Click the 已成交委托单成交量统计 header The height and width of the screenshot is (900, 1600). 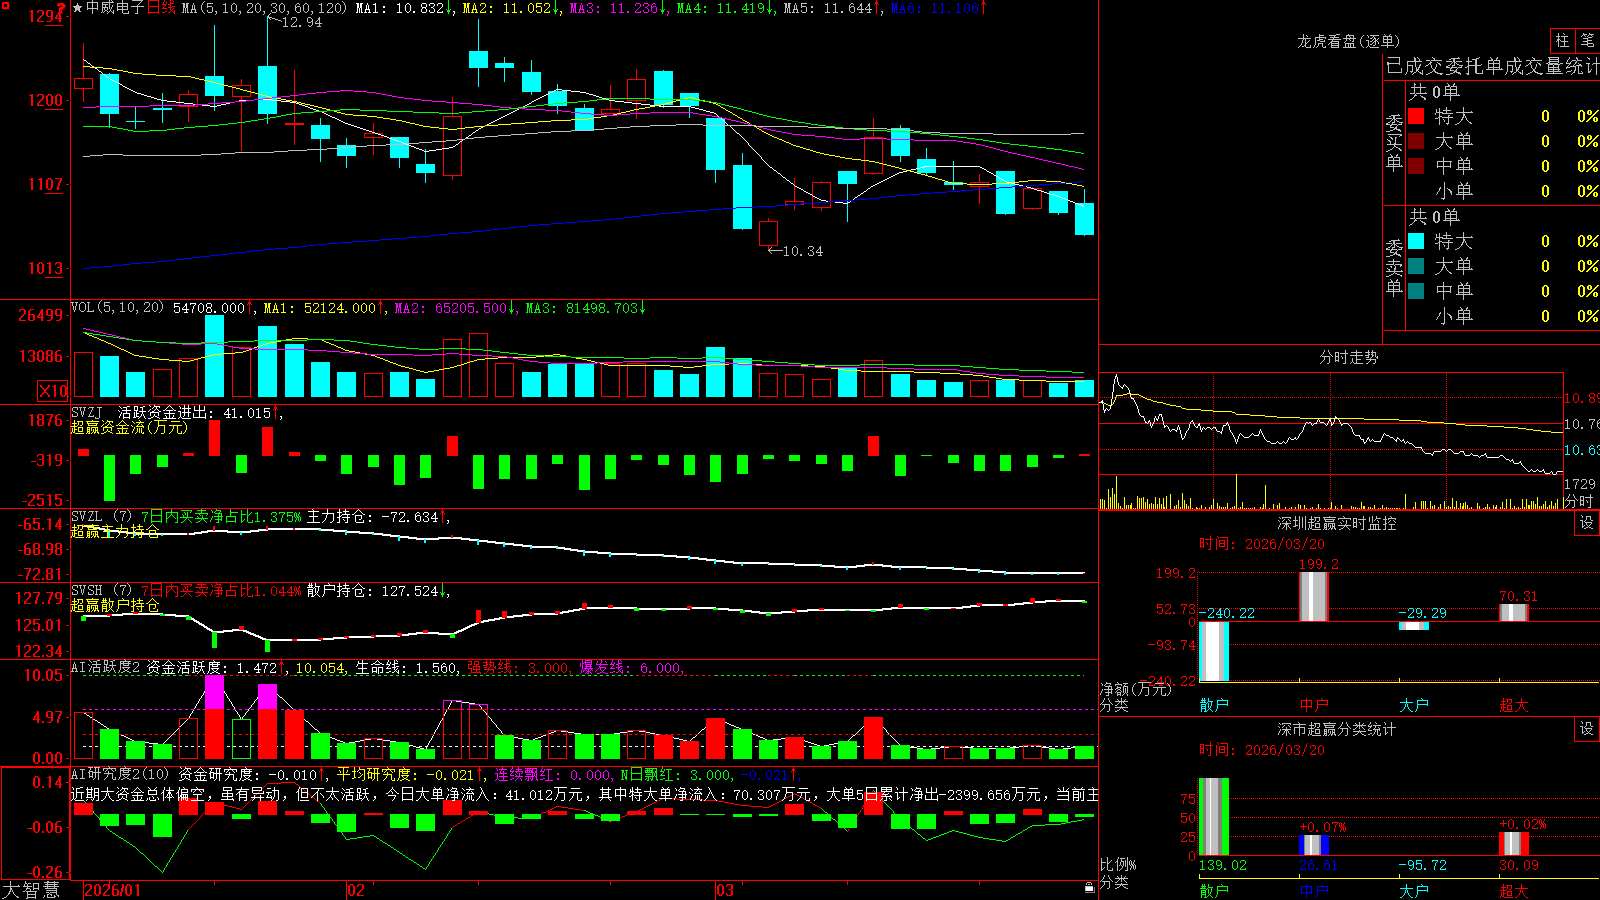tap(1493, 66)
